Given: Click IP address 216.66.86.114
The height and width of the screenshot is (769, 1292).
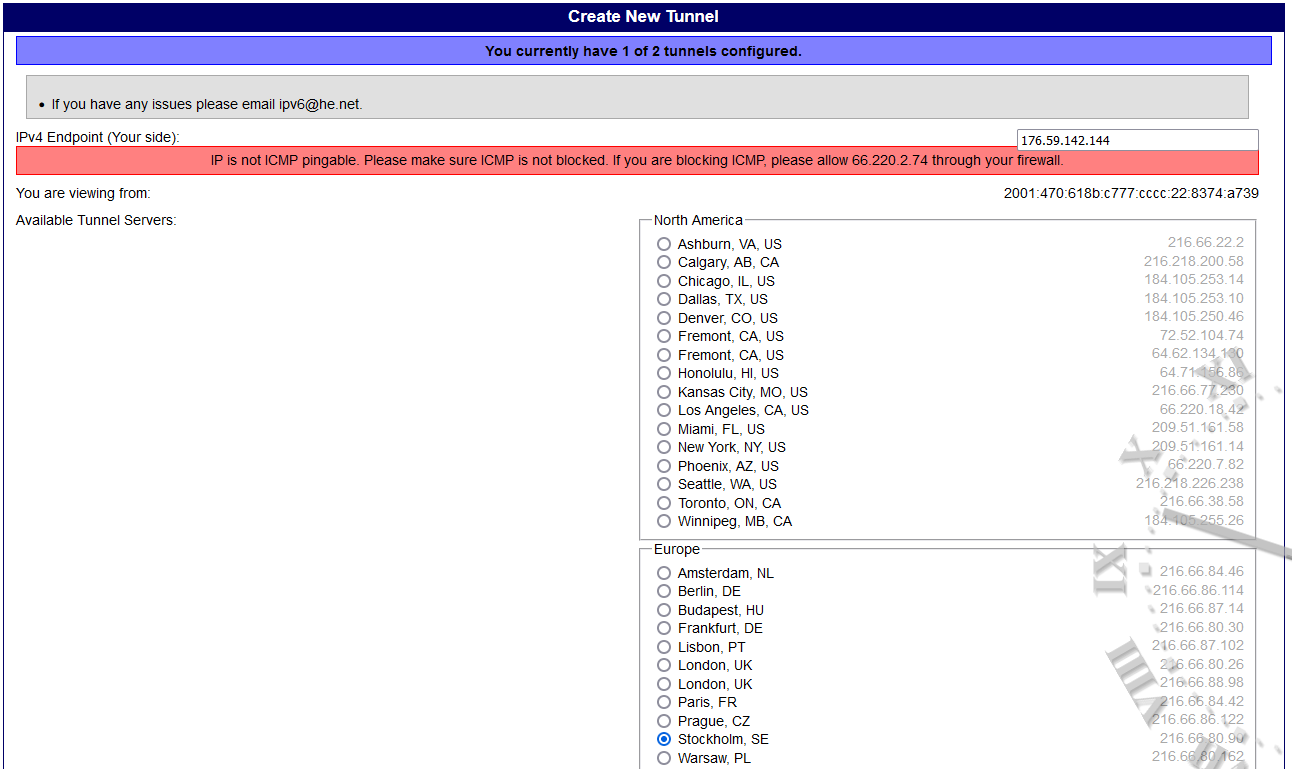Looking at the screenshot, I should [1198, 590].
